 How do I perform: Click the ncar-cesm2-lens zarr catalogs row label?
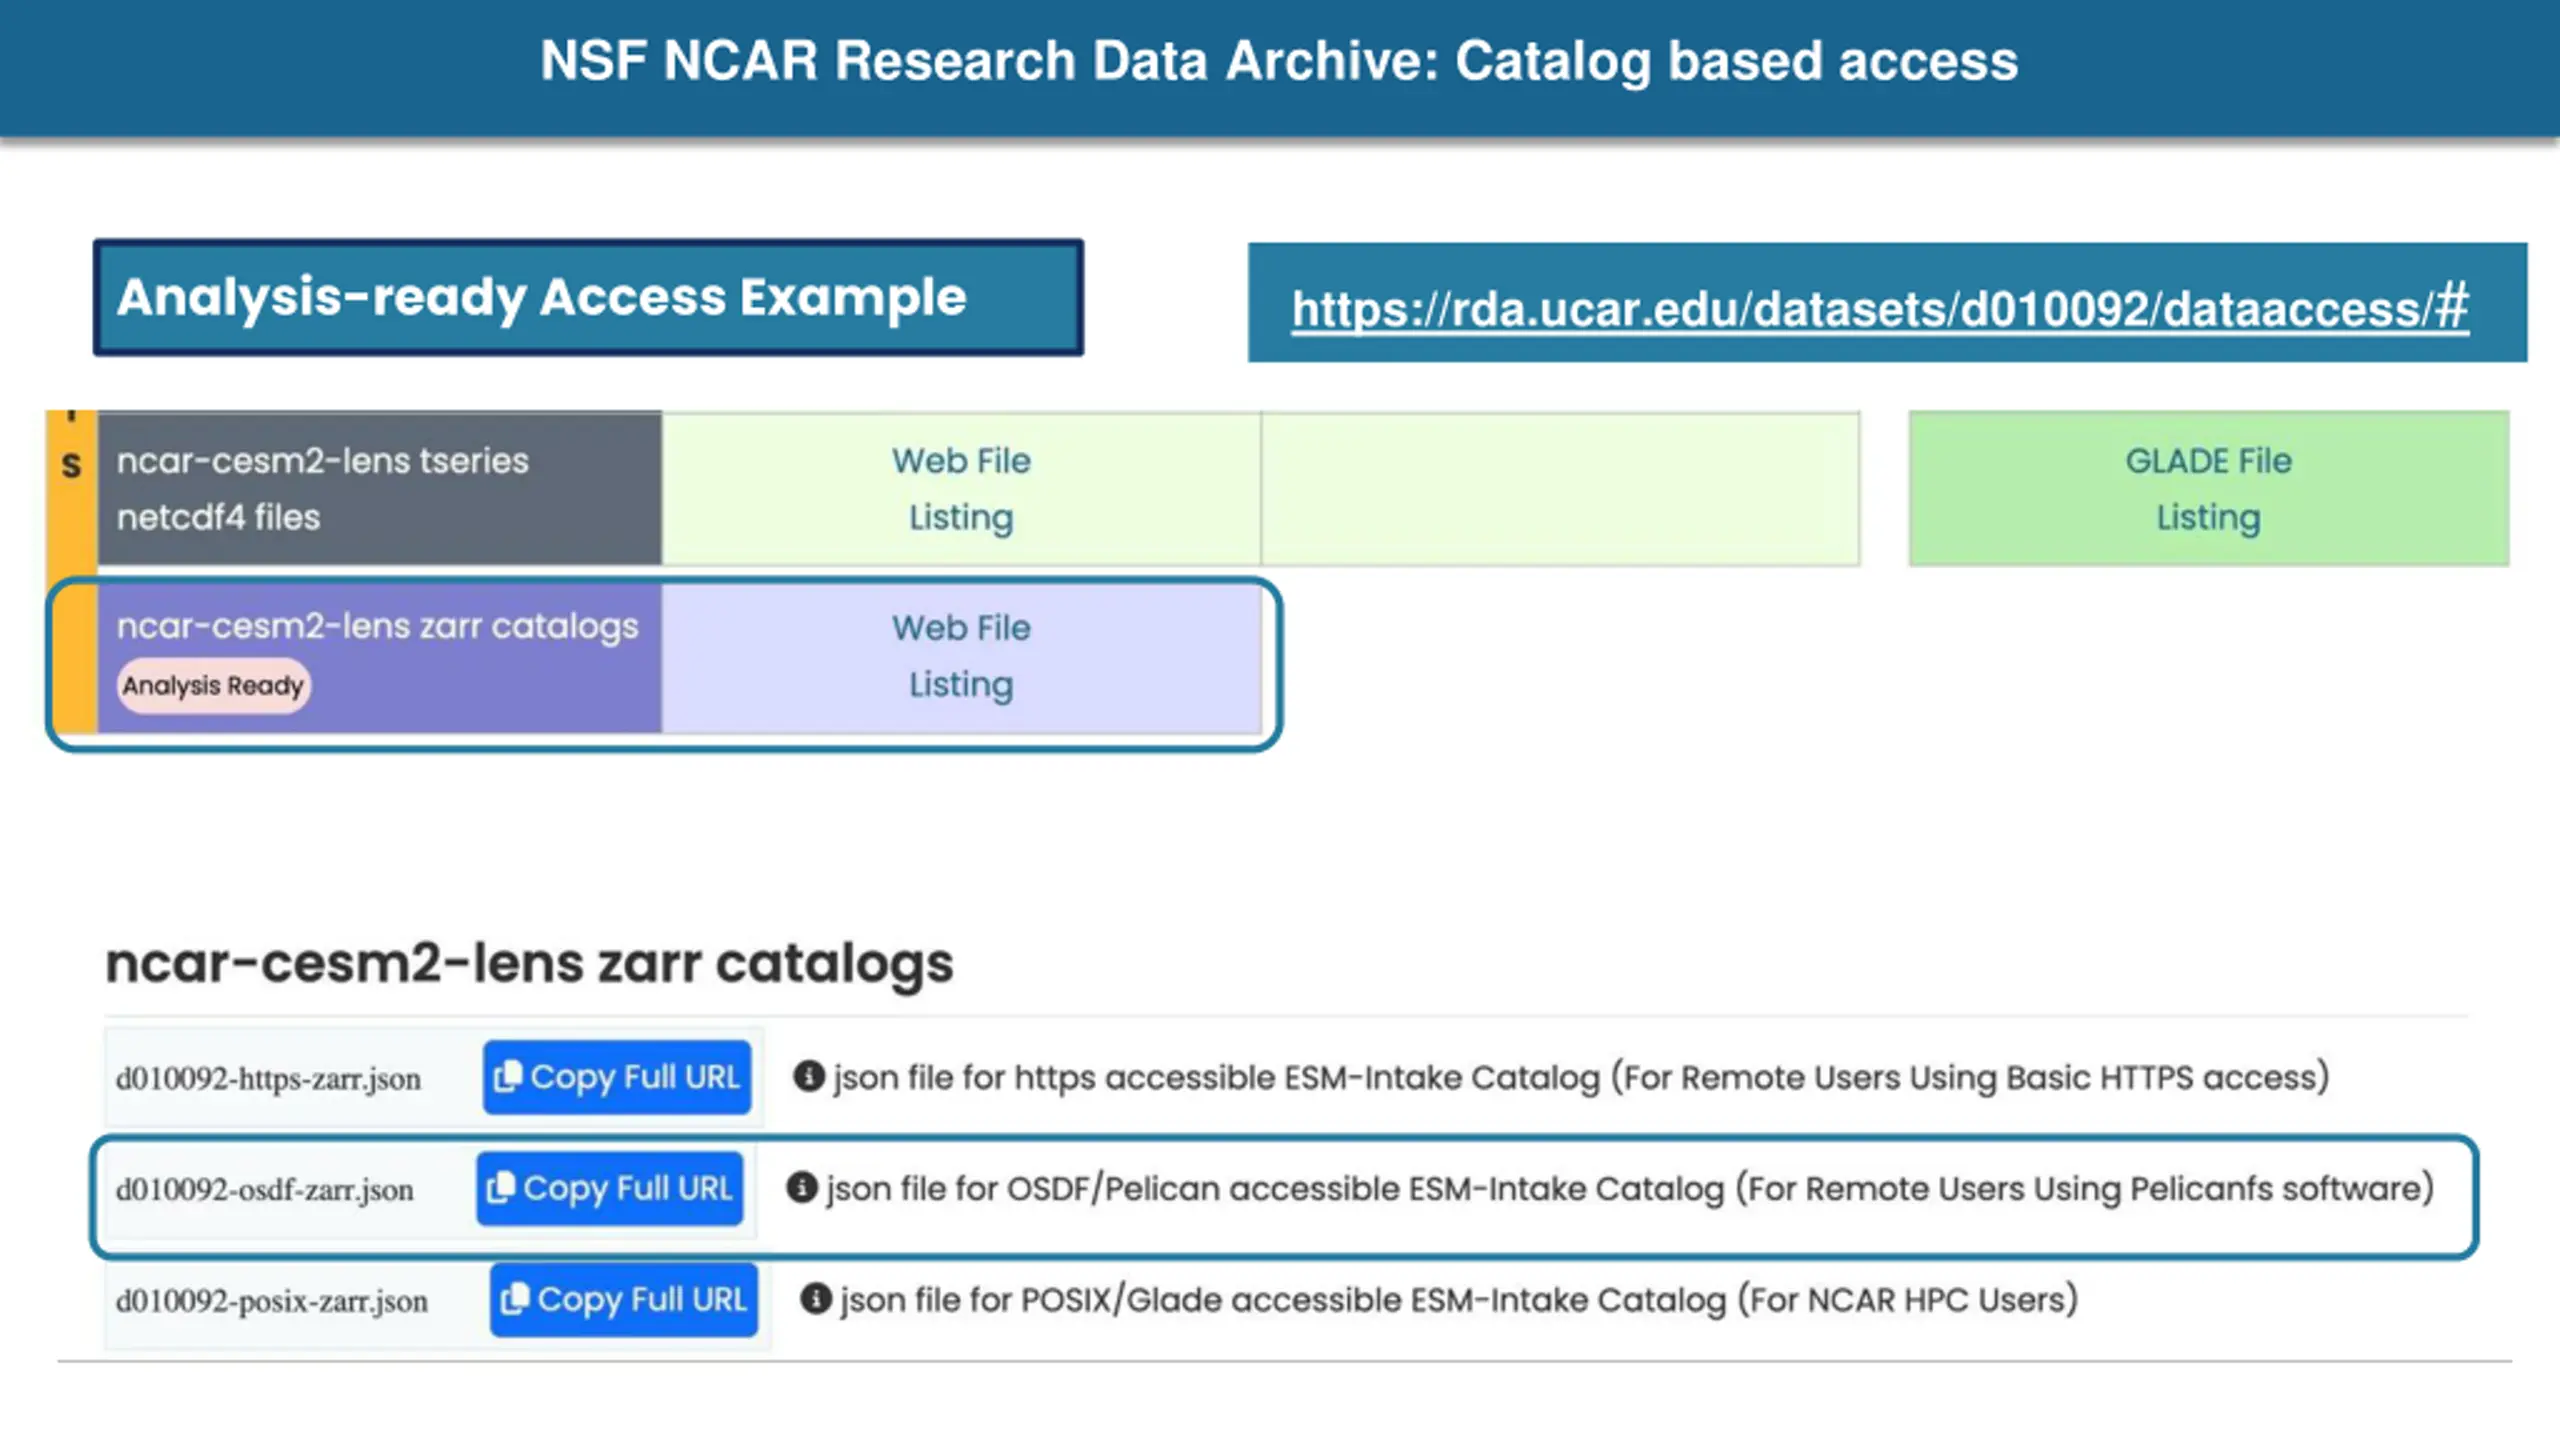click(x=377, y=626)
